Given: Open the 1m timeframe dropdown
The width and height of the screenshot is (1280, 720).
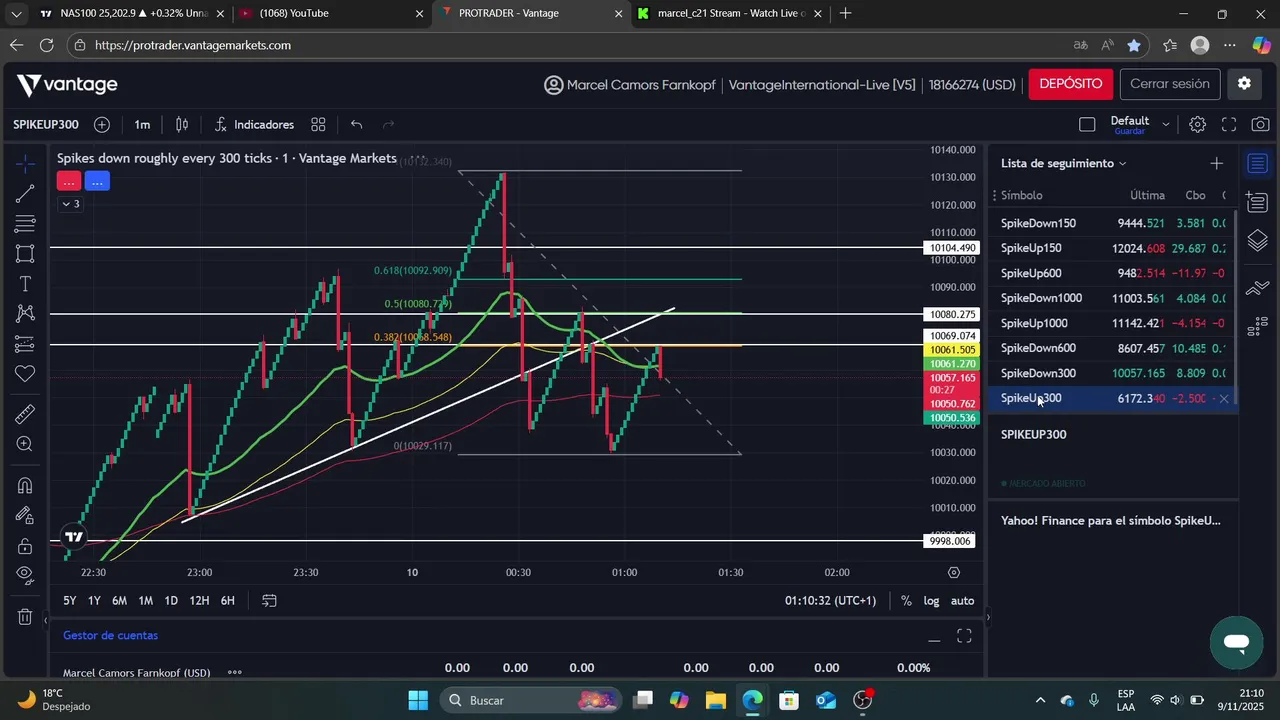Looking at the screenshot, I should pyautogui.click(x=142, y=125).
